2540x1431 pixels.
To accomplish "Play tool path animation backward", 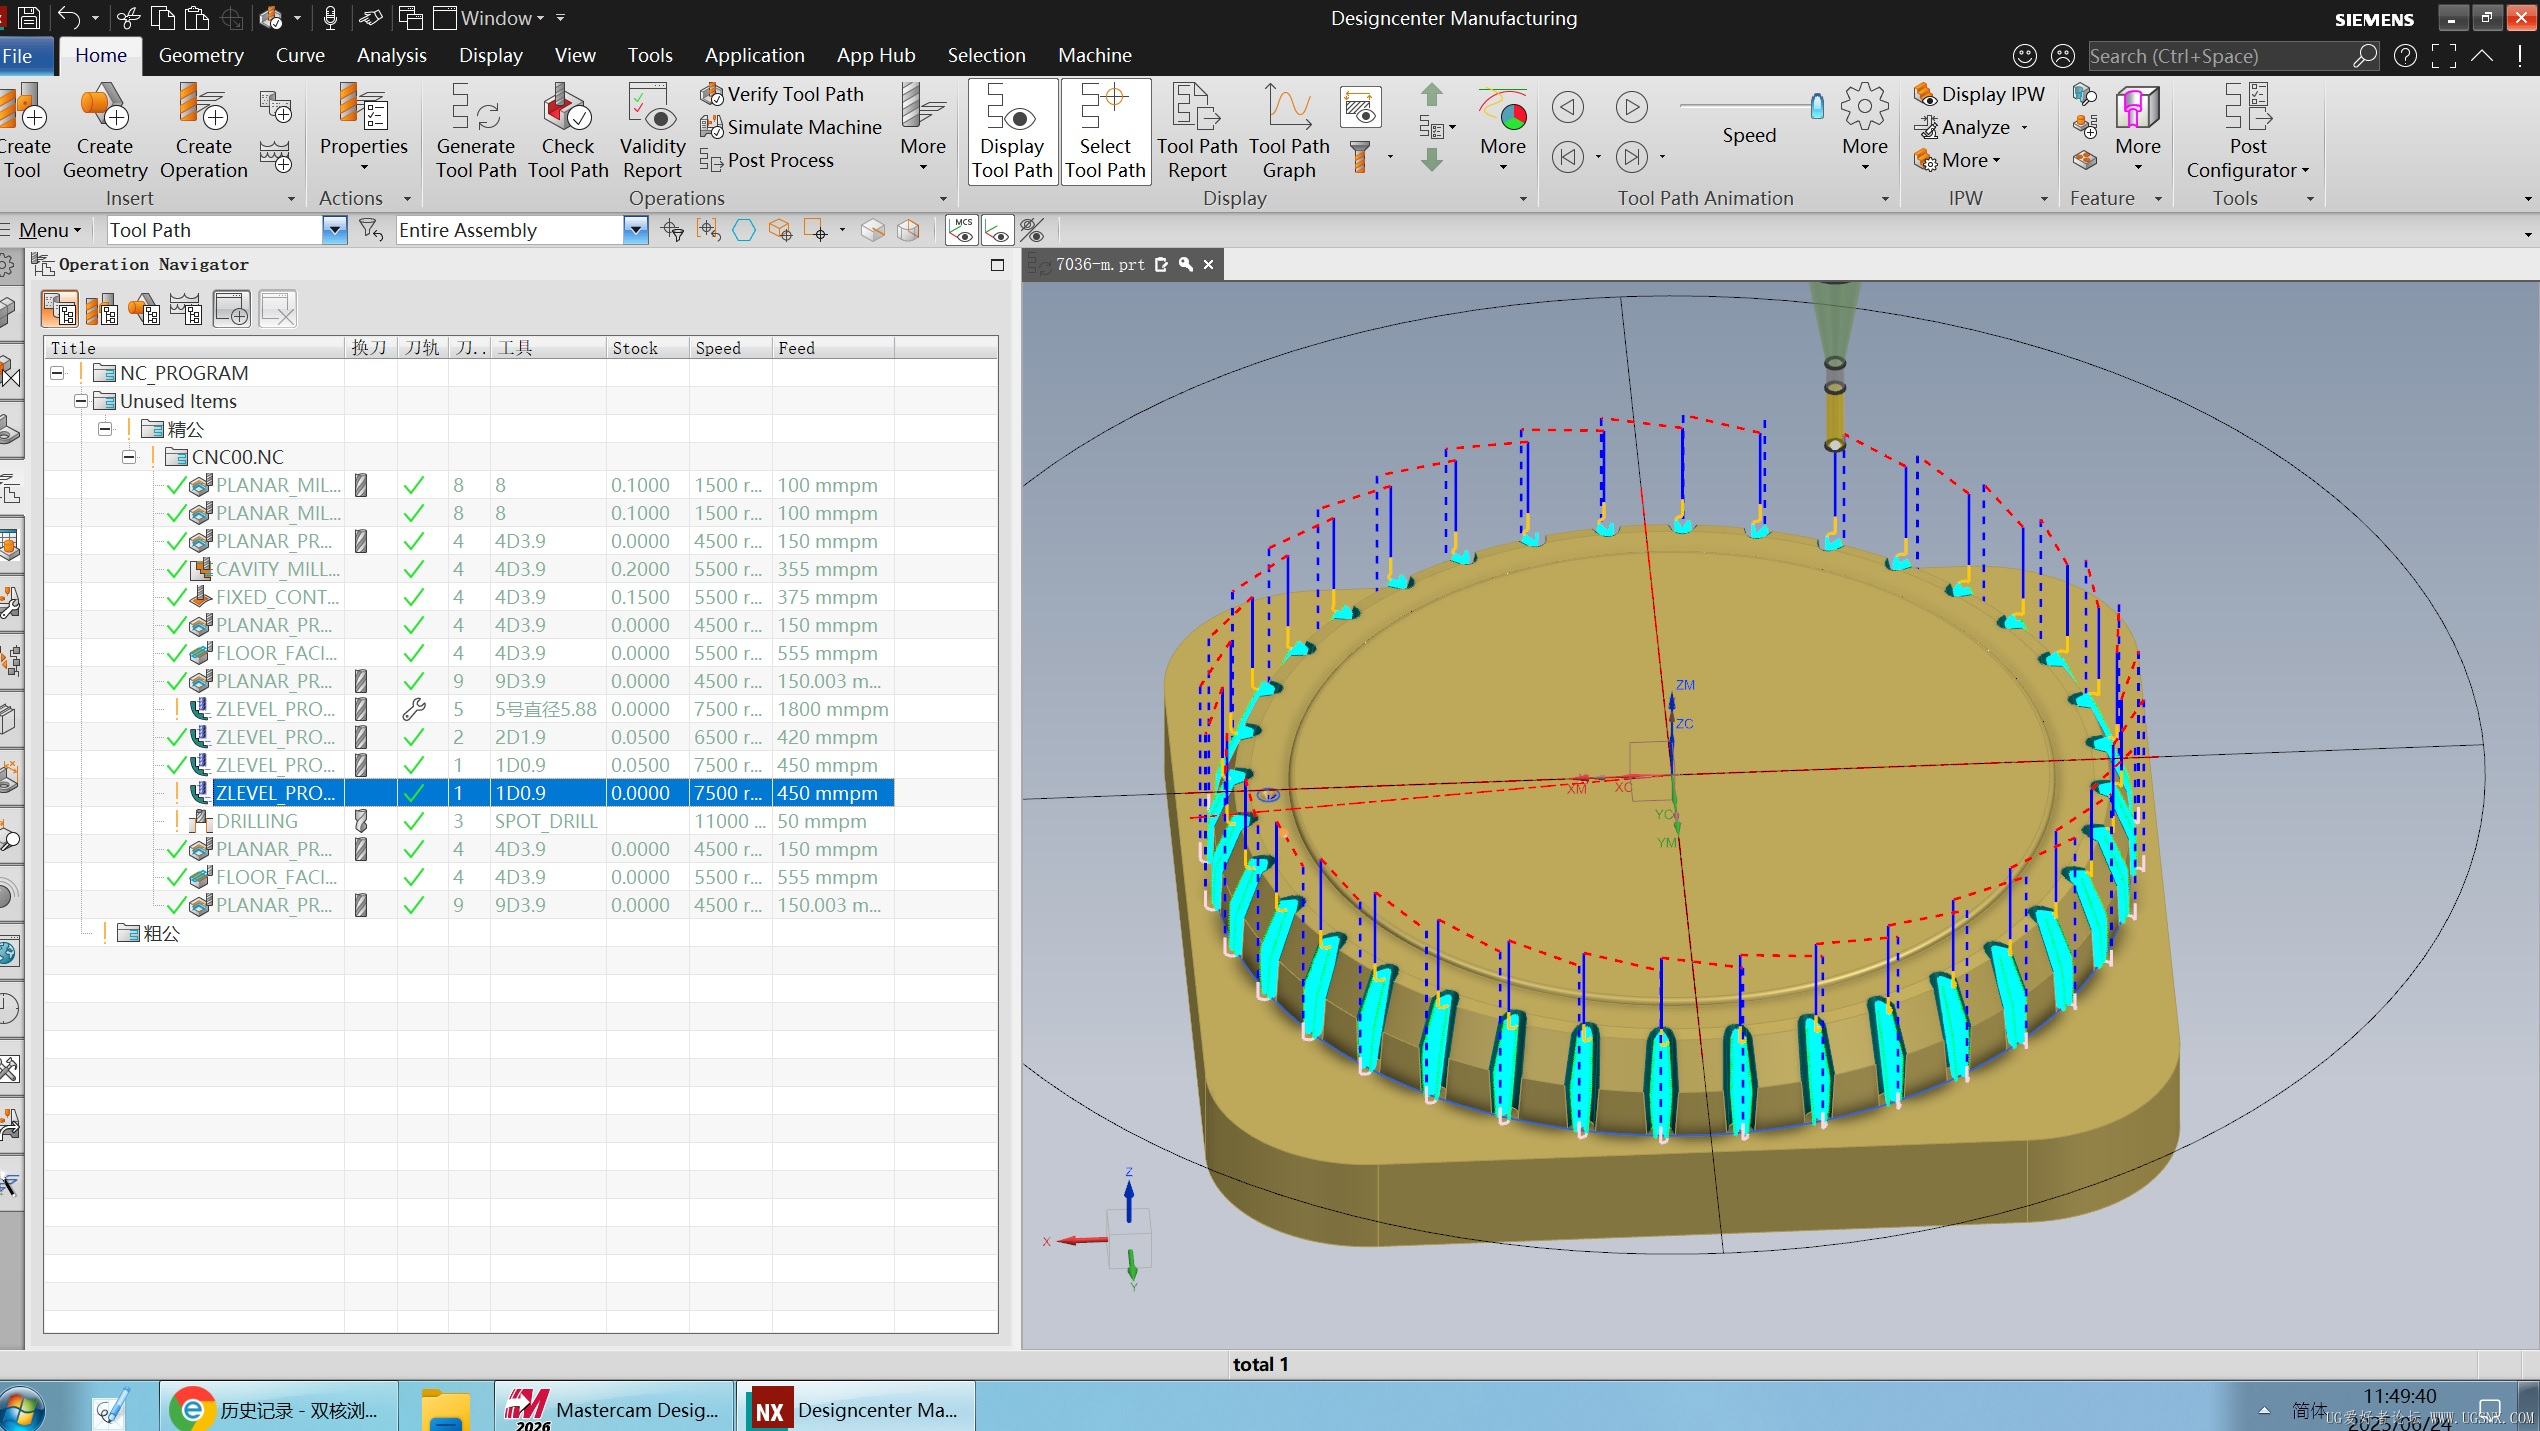I will 1567,107.
